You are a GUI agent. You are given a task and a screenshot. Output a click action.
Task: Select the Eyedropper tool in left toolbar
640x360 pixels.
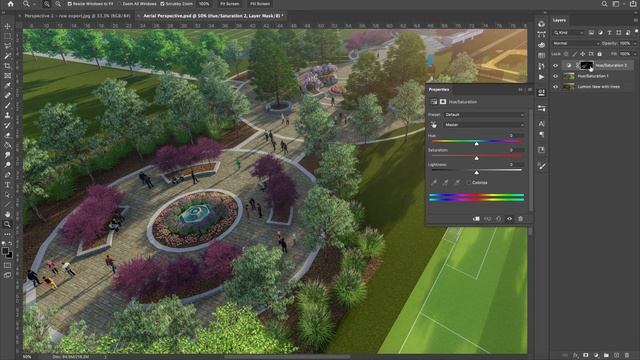coord(7,86)
